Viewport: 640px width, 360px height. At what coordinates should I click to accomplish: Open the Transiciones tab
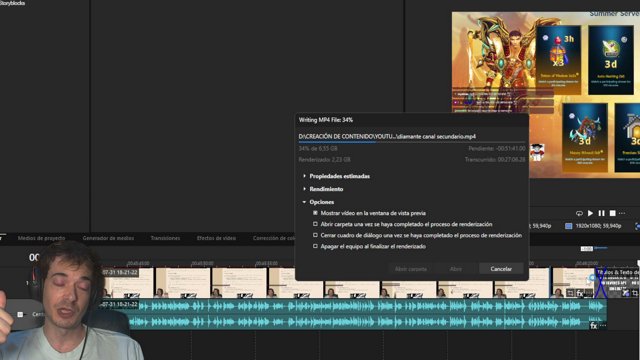[165, 238]
